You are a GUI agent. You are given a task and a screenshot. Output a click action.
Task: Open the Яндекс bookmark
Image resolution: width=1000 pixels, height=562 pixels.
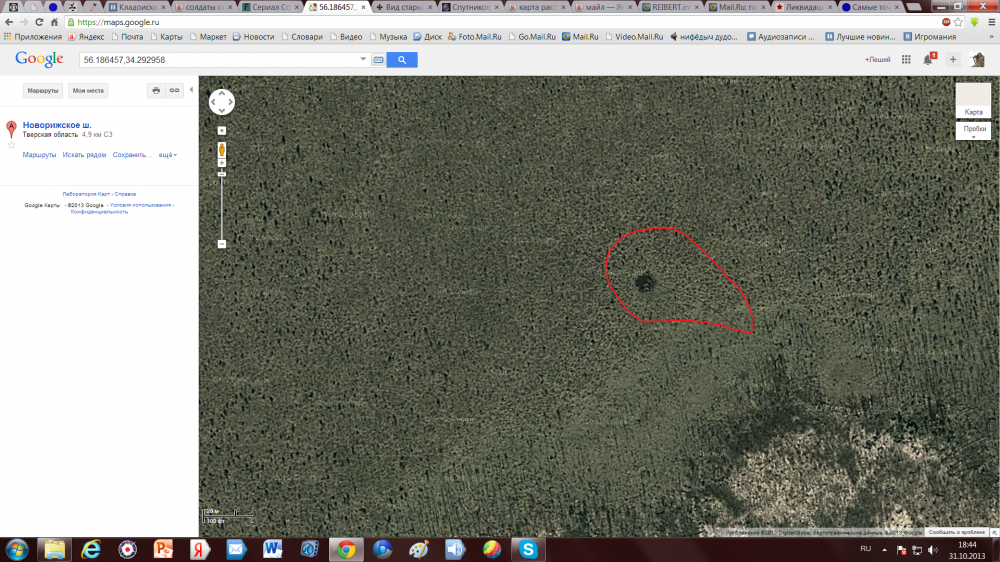[x=86, y=37]
